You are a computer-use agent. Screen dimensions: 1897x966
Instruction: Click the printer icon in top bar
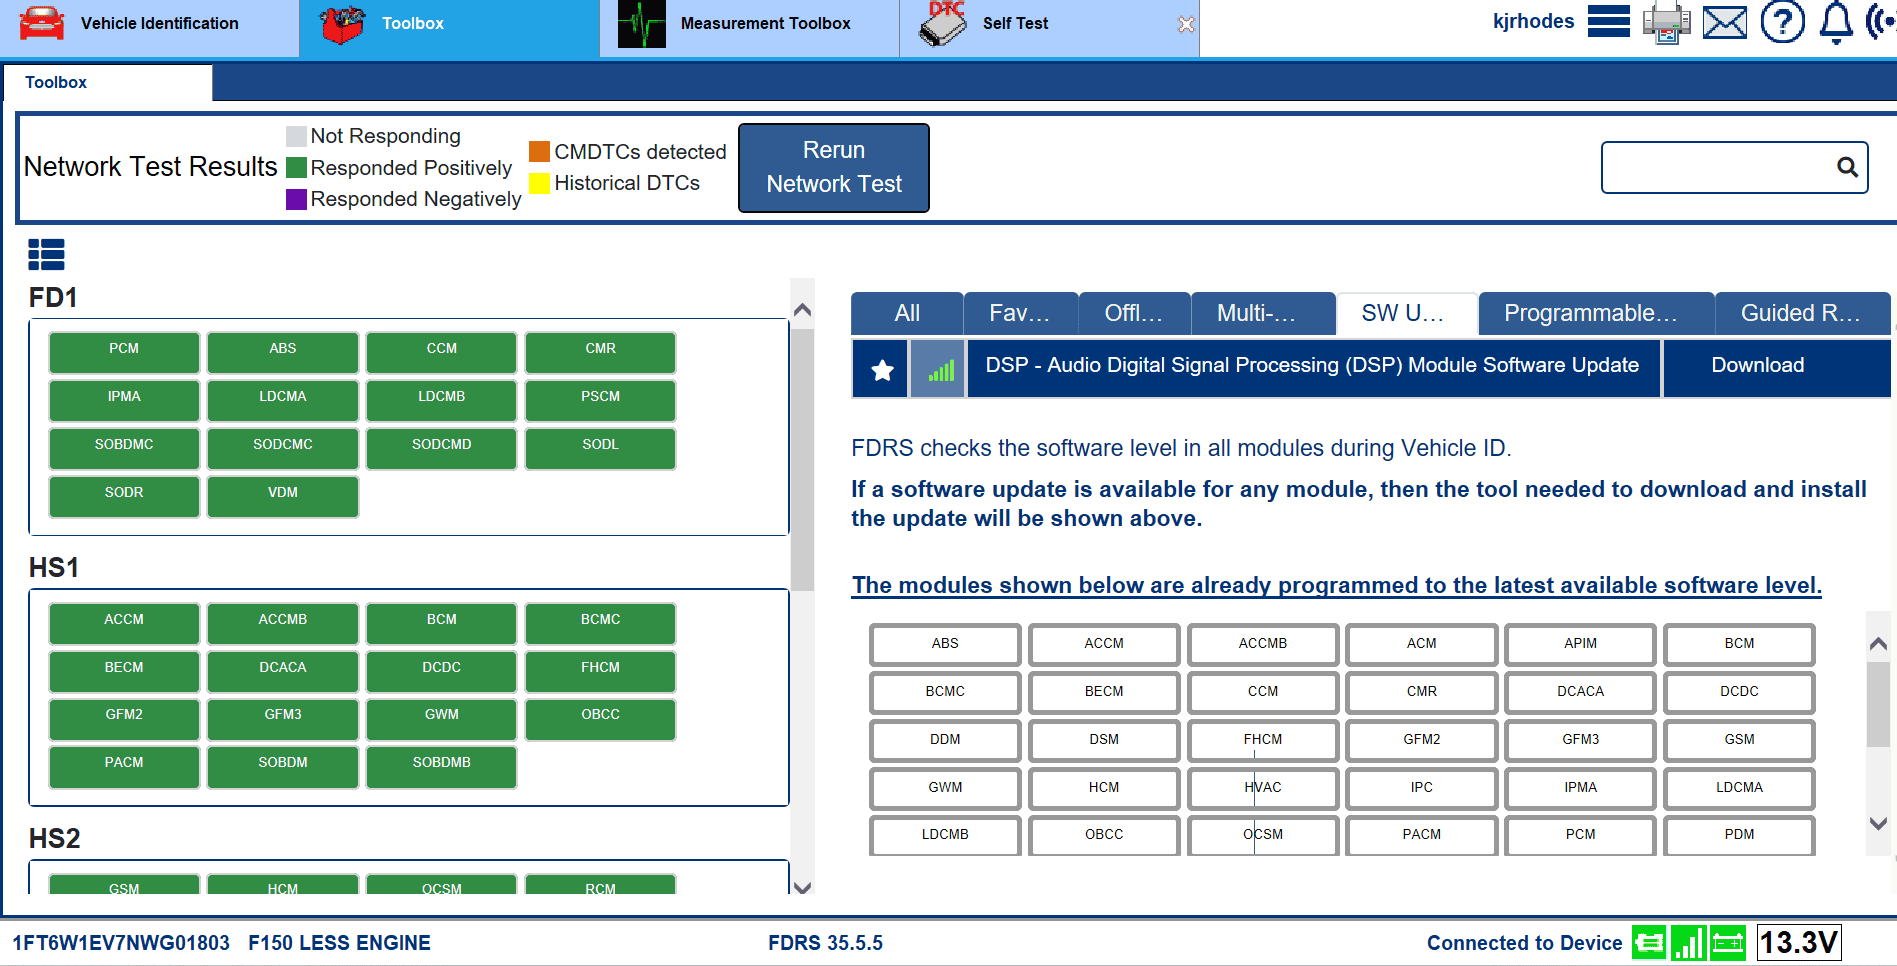pyautogui.click(x=1666, y=22)
